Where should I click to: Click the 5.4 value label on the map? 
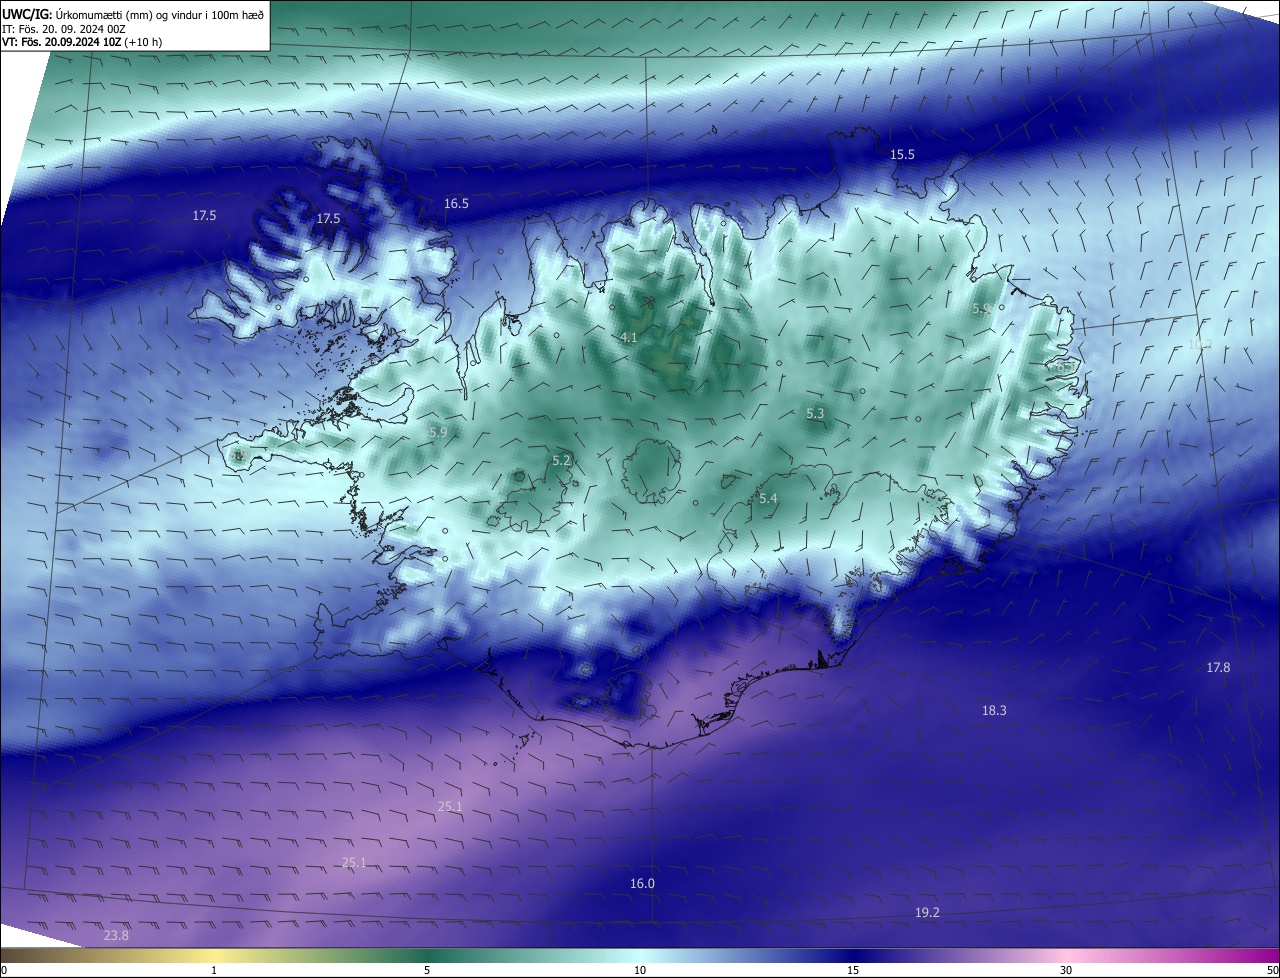coord(768,498)
